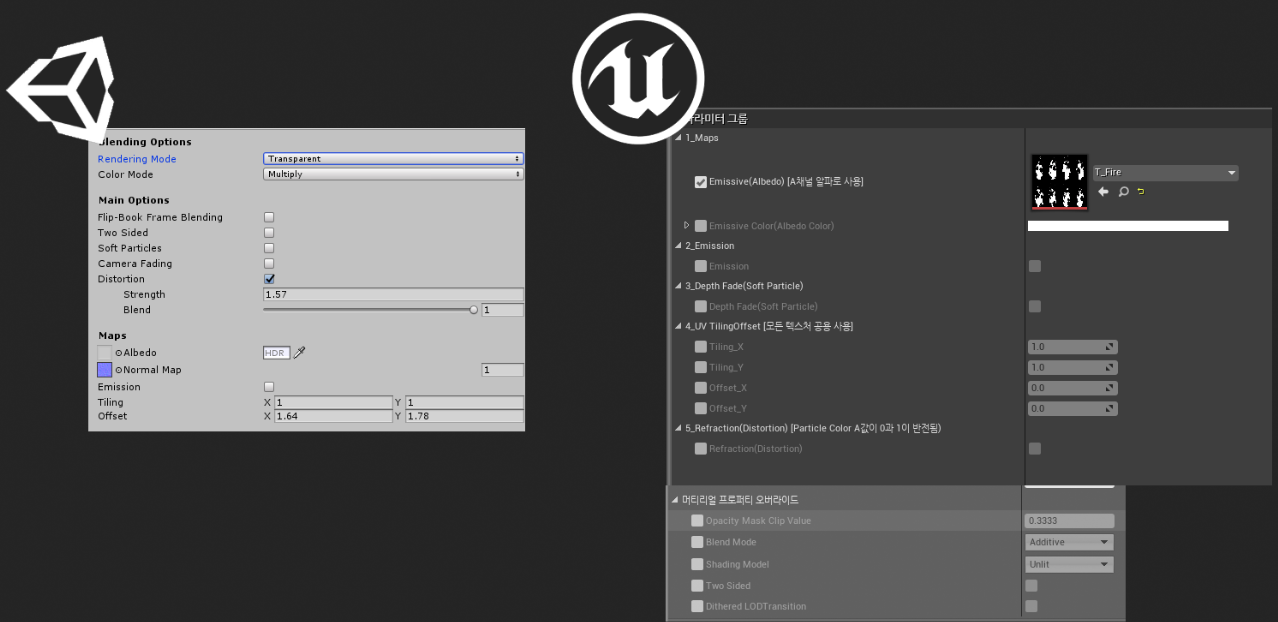Image resolution: width=1278 pixels, height=622 pixels.
Task: Reset T_Fire texture with the yellow arrow
Action: pyautogui.click(x=1141, y=192)
